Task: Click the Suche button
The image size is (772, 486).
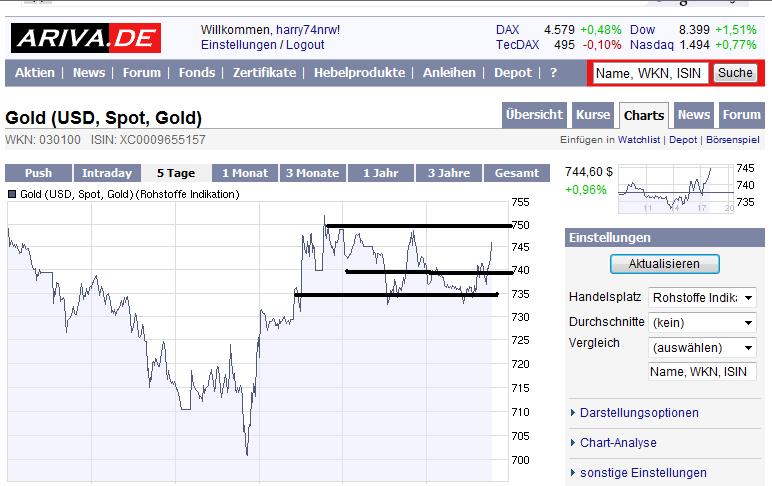Action: pyautogui.click(x=735, y=73)
